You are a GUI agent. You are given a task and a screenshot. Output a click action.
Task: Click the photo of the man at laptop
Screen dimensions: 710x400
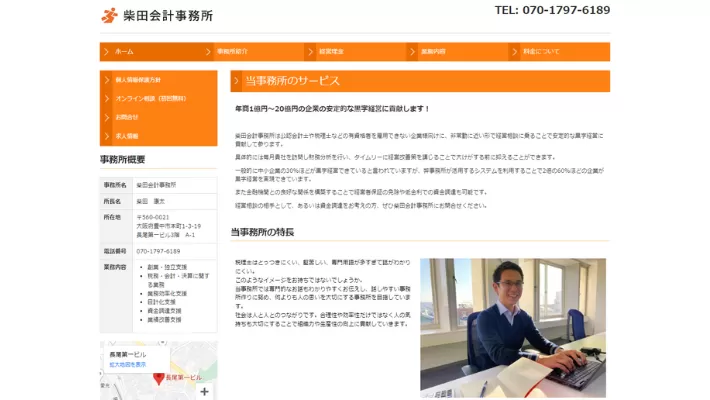pos(512,328)
